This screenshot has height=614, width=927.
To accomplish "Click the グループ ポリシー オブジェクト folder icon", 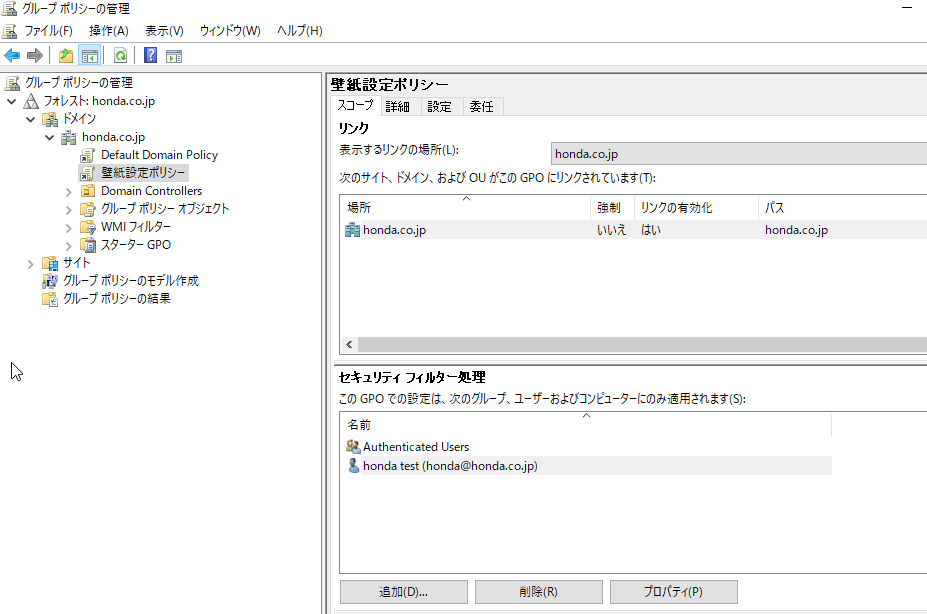I will click(87, 209).
